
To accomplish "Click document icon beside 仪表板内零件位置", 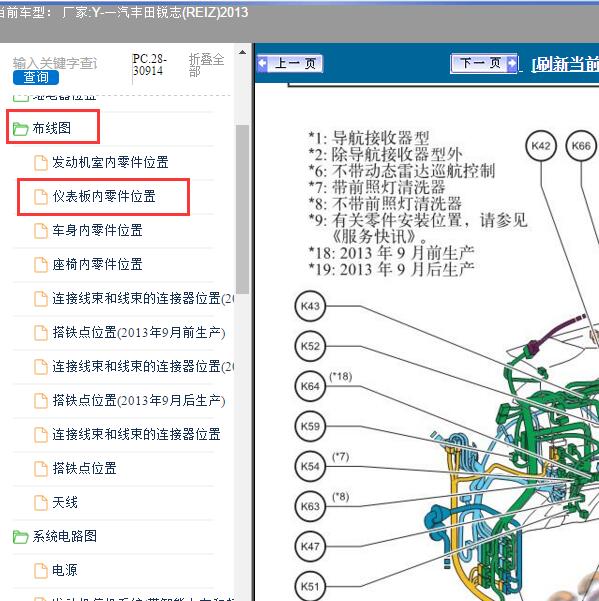I will [x=41, y=197].
